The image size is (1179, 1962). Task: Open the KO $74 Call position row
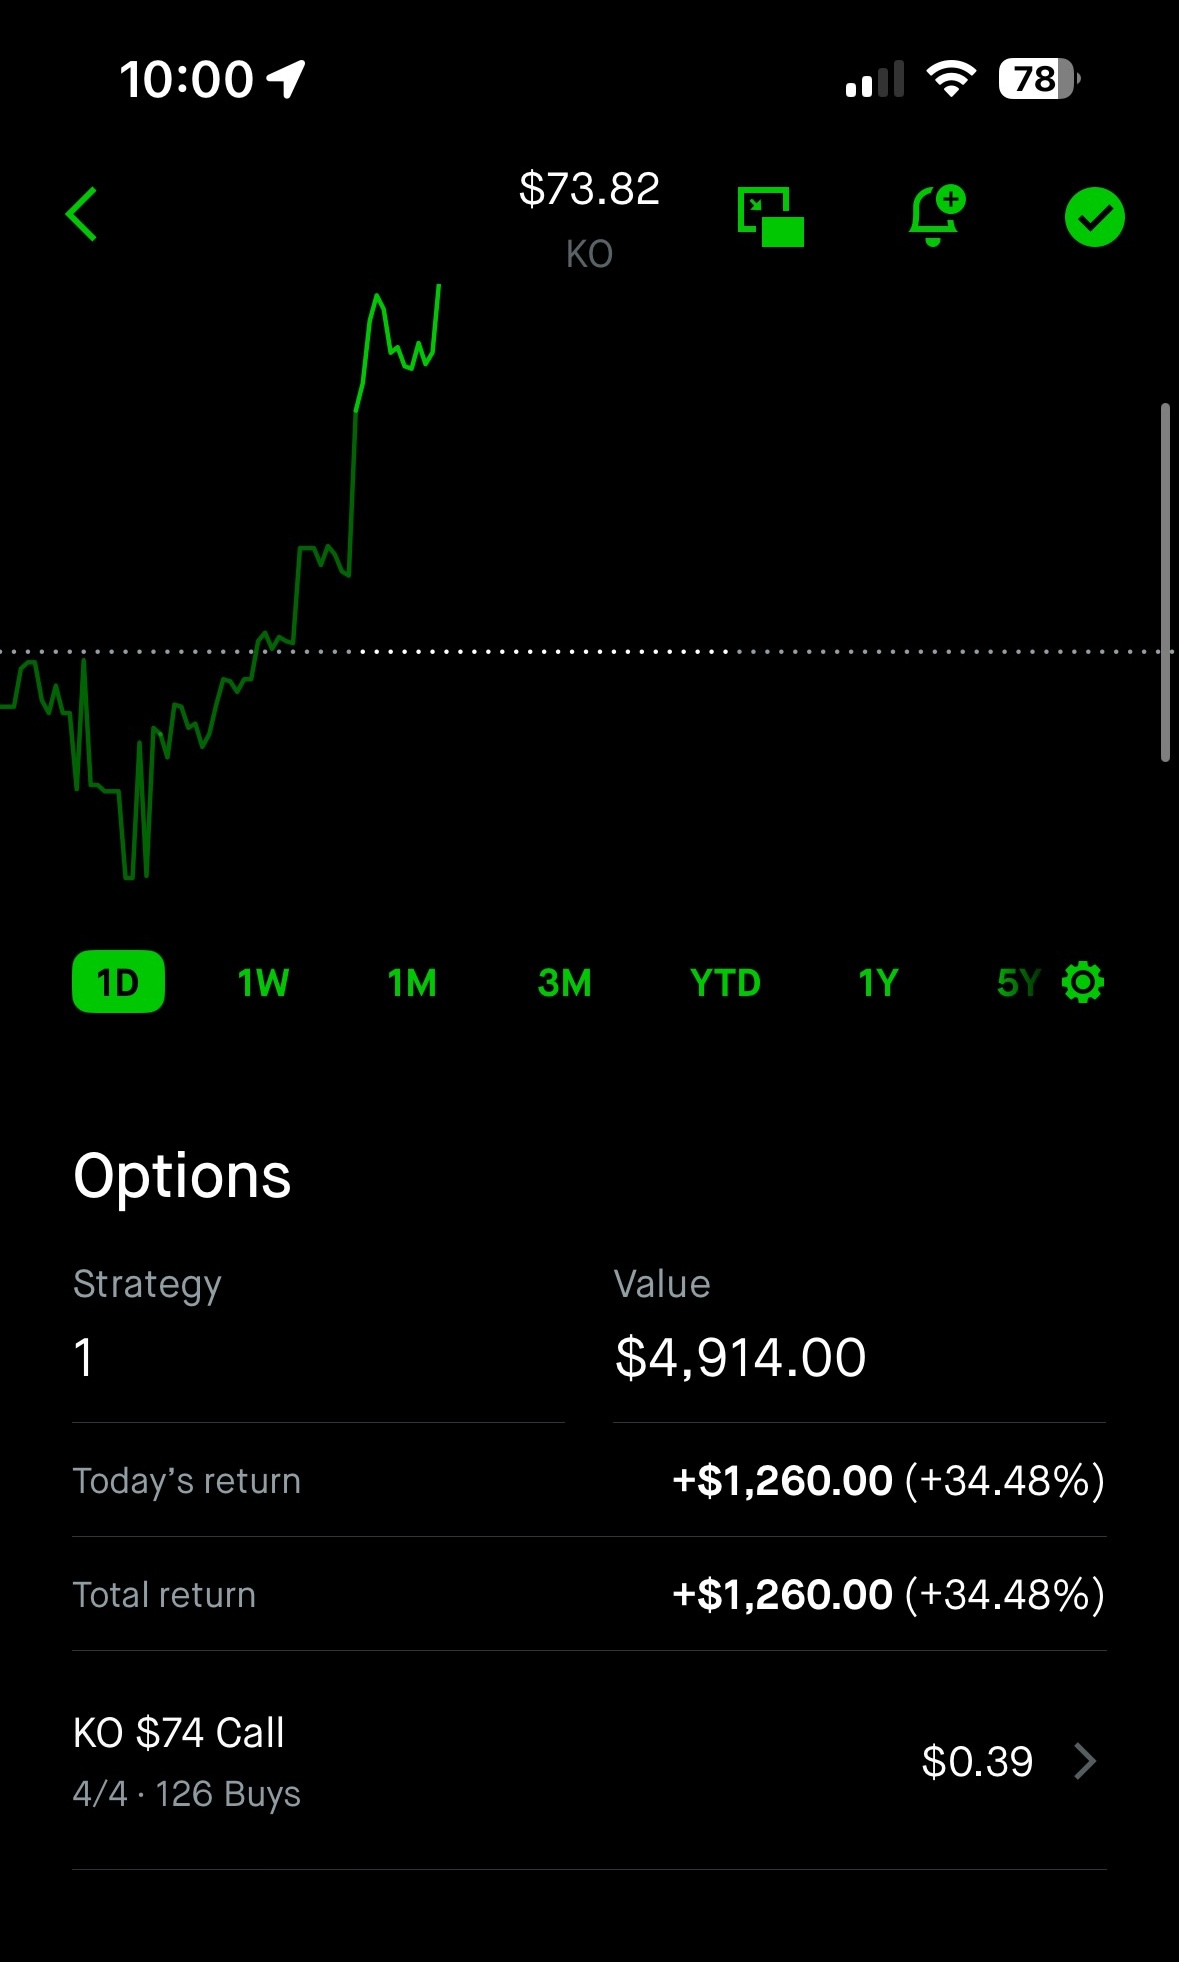point(400,1761)
